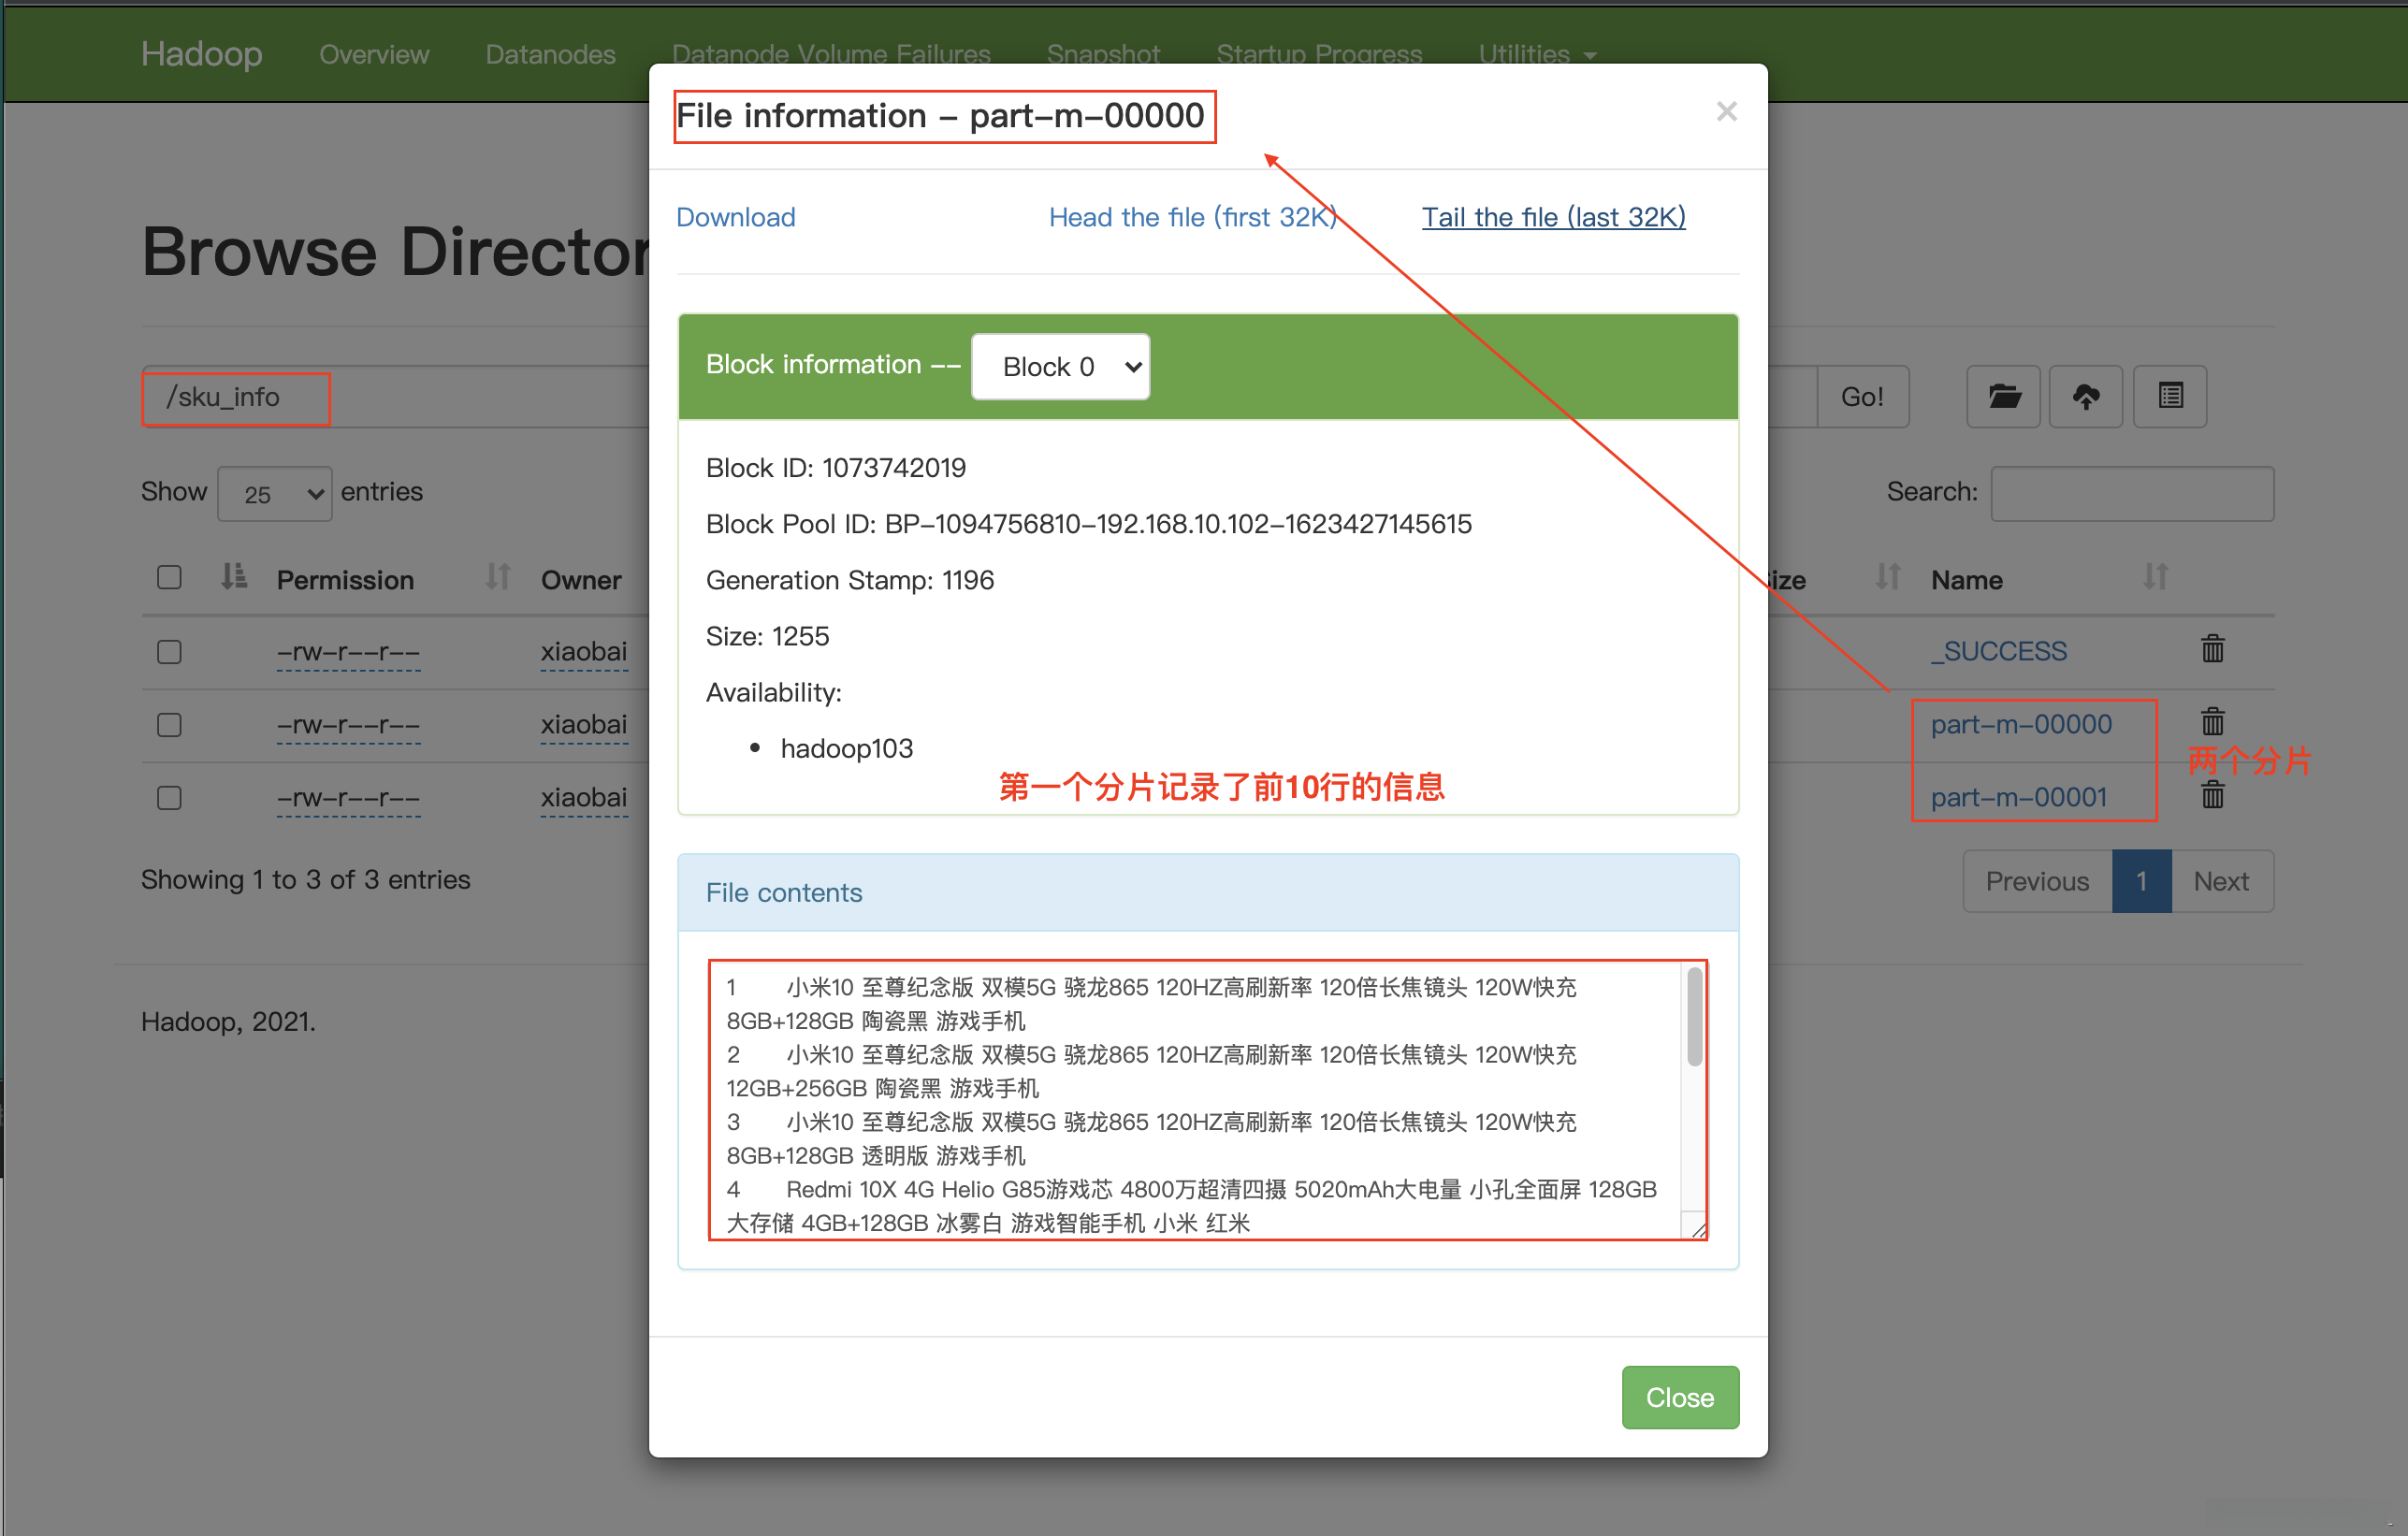Click the file contents scrollbar thumb
The height and width of the screenshot is (1536, 2408).
point(1694,1017)
